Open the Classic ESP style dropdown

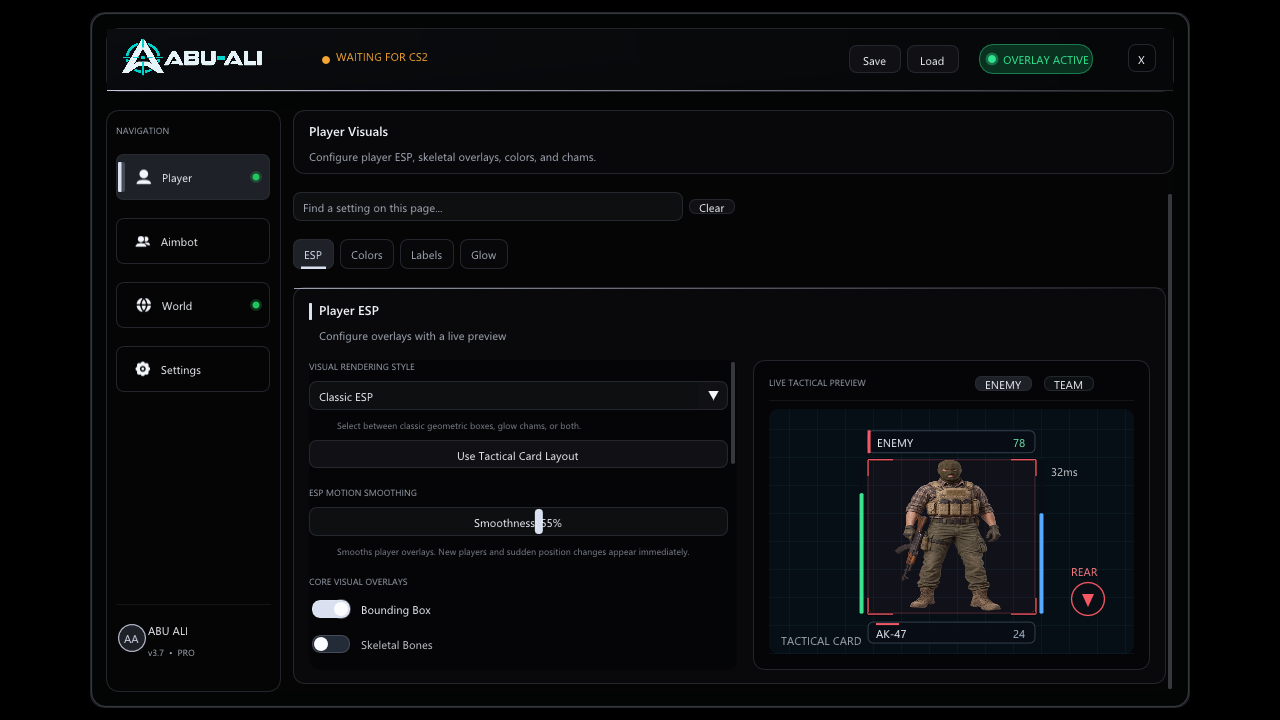[x=518, y=396]
